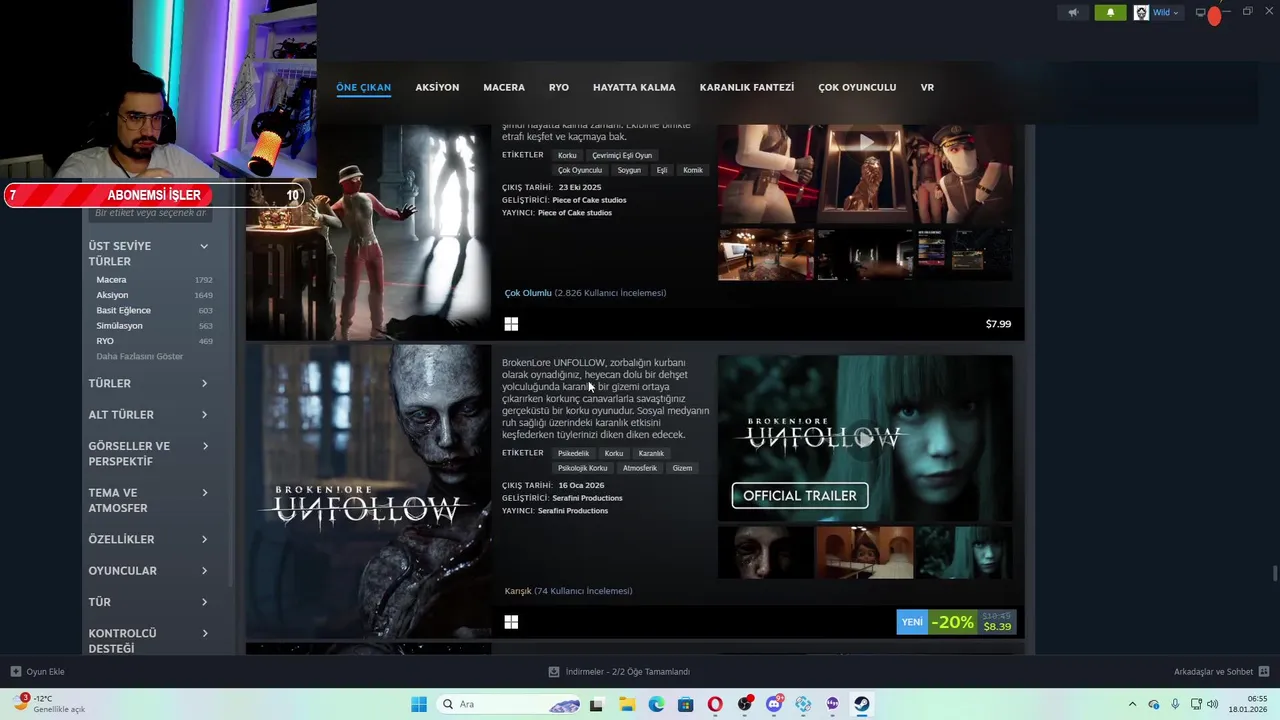Image resolution: width=1280 pixels, height=720 pixels.
Task: Switch to the VR tab
Action: point(927,88)
